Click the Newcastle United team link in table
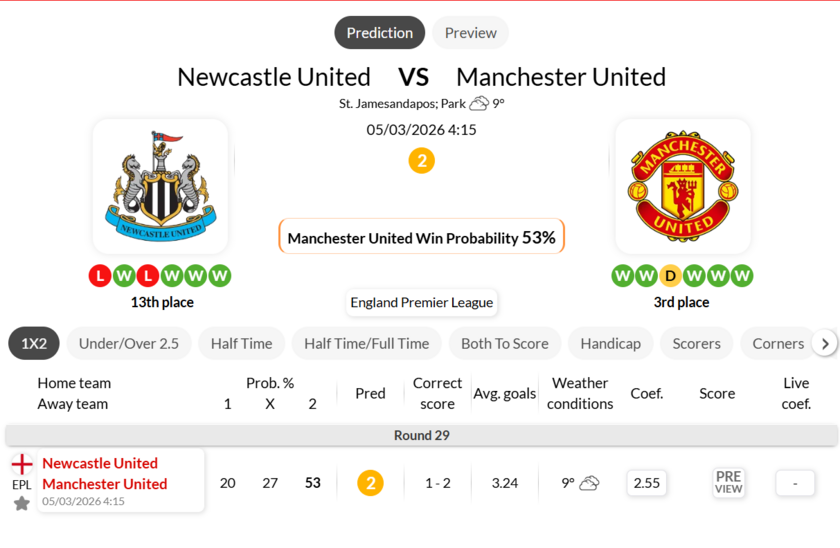 pos(100,463)
